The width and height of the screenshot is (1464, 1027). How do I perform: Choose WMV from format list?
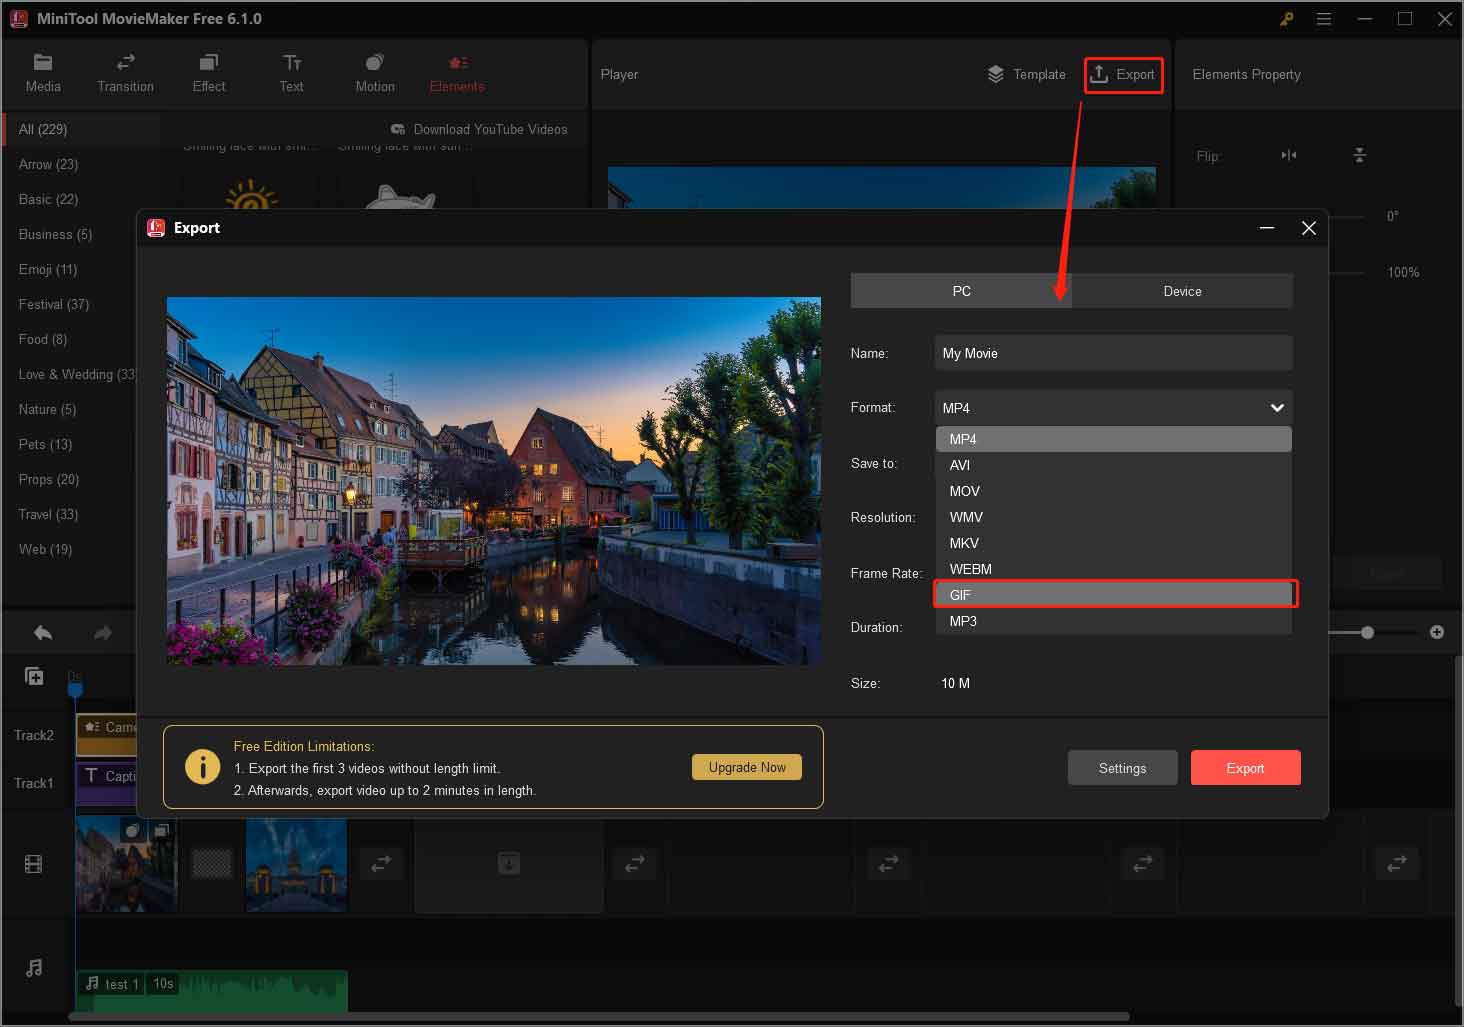(1113, 517)
